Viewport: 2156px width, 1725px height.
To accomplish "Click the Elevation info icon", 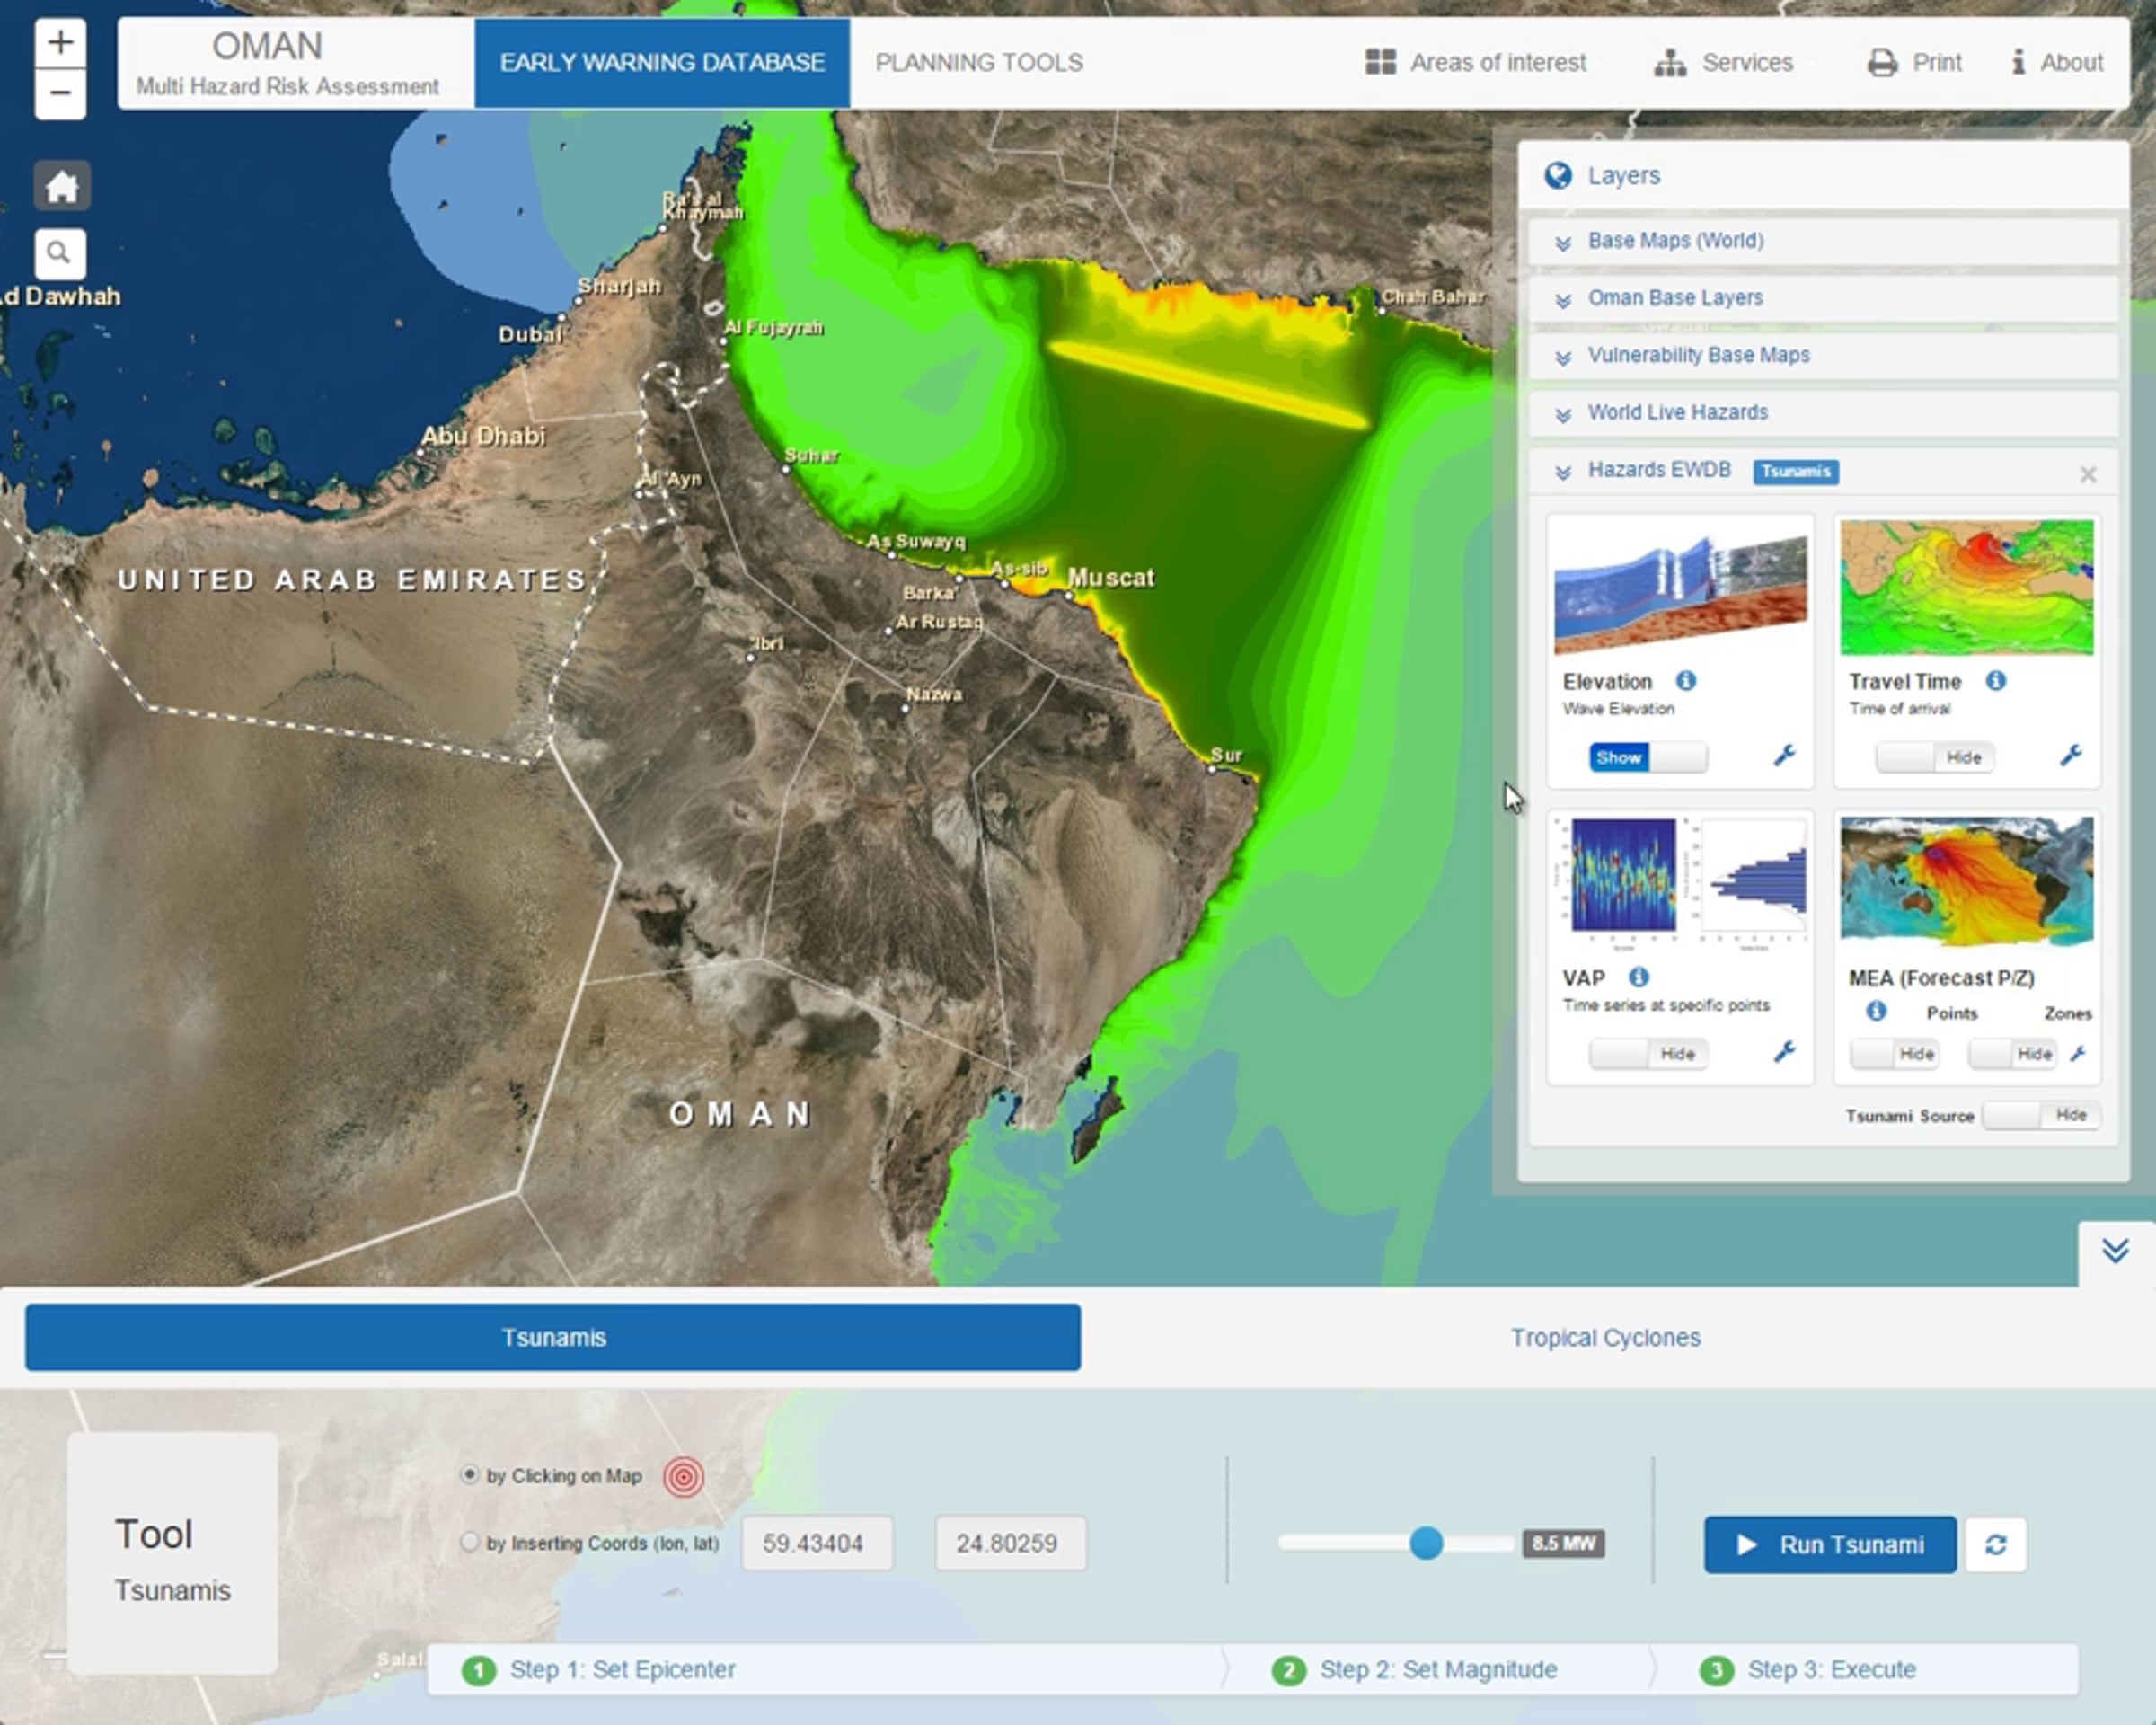I will click(1686, 681).
